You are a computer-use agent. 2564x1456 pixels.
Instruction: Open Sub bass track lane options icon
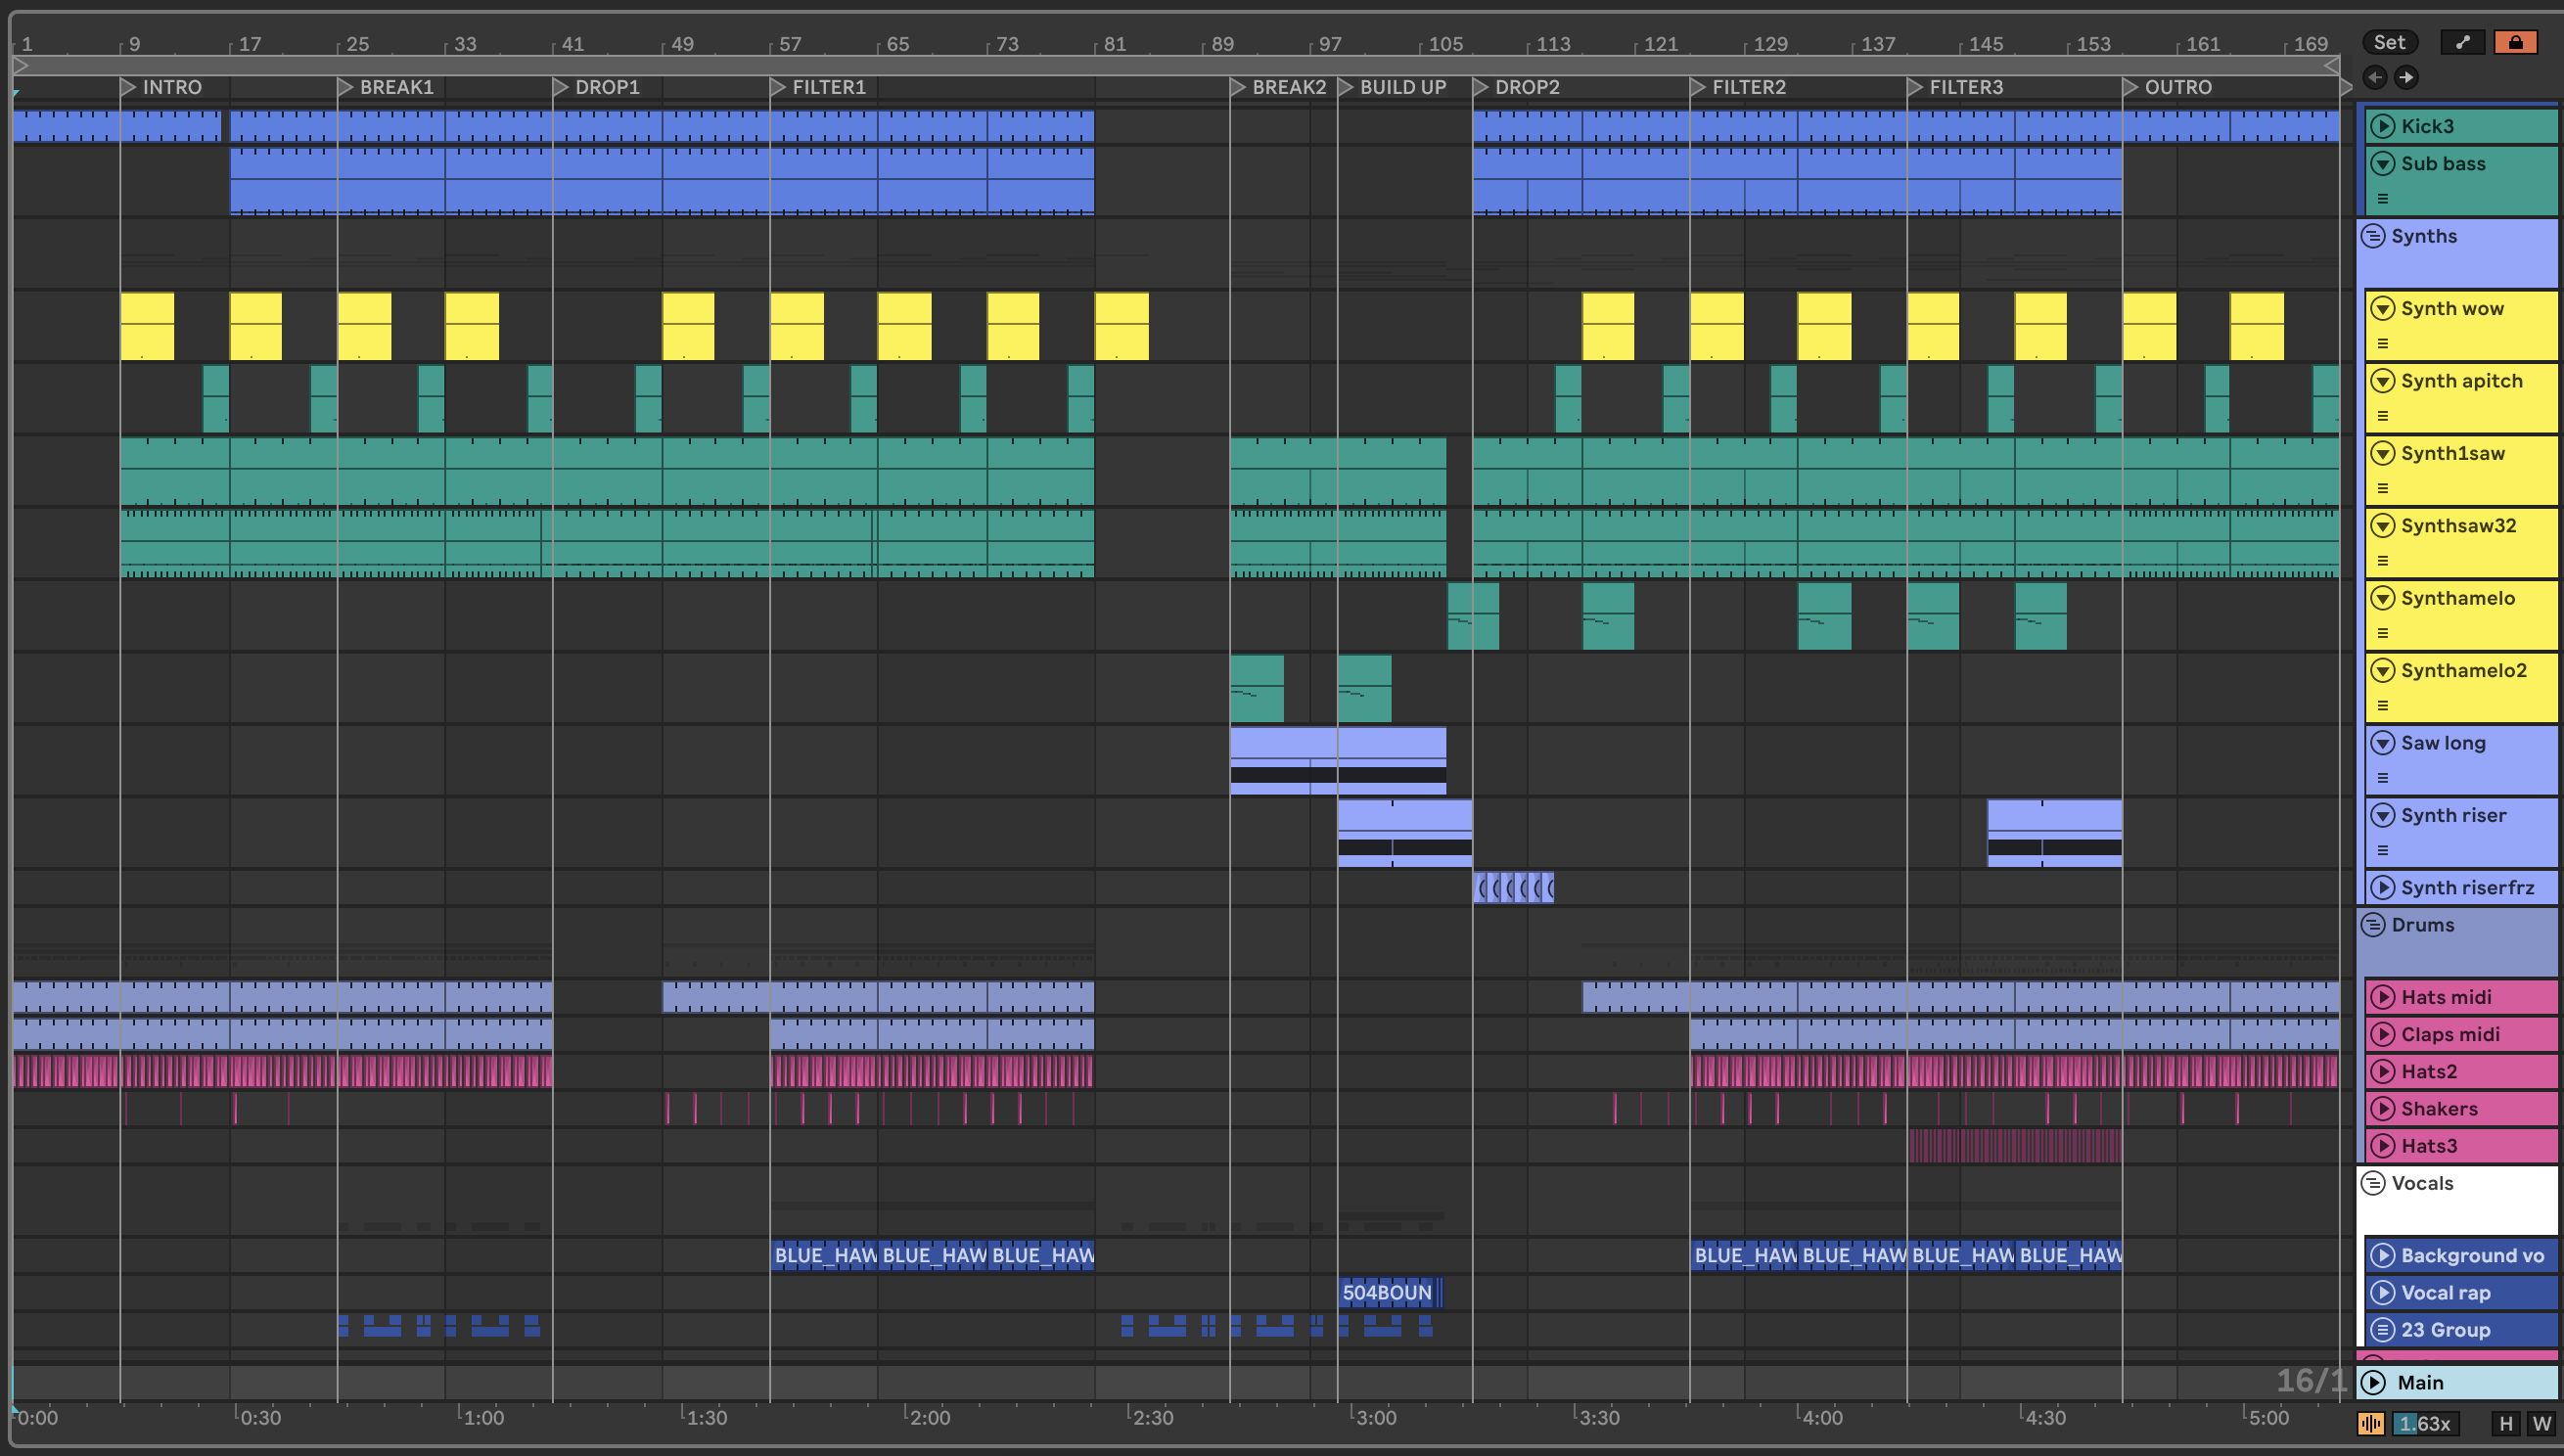[x=2383, y=198]
